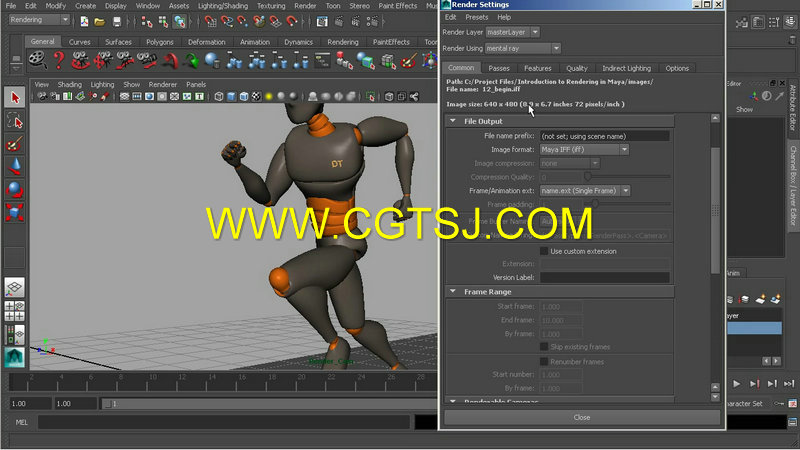Open Image format Maya IFF dropdown
The image size is (800, 450).
tap(584, 149)
